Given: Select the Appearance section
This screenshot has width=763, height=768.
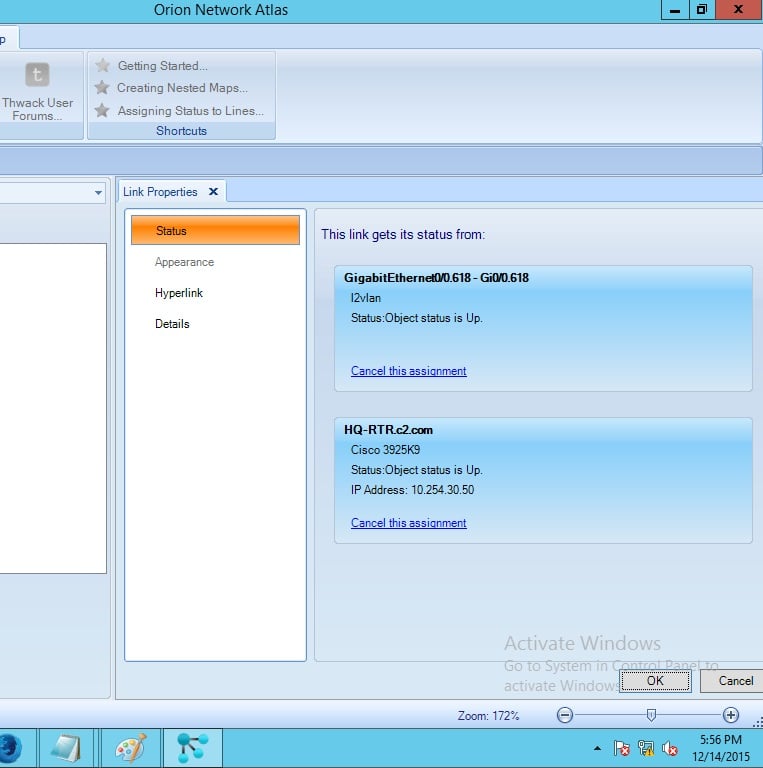Looking at the screenshot, I should tap(184, 262).
